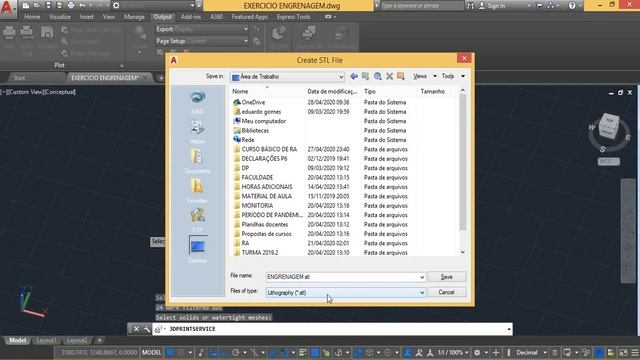Open the Home ribbon tab
This screenshot has width=640, height=360.
[x=32, y=17]
